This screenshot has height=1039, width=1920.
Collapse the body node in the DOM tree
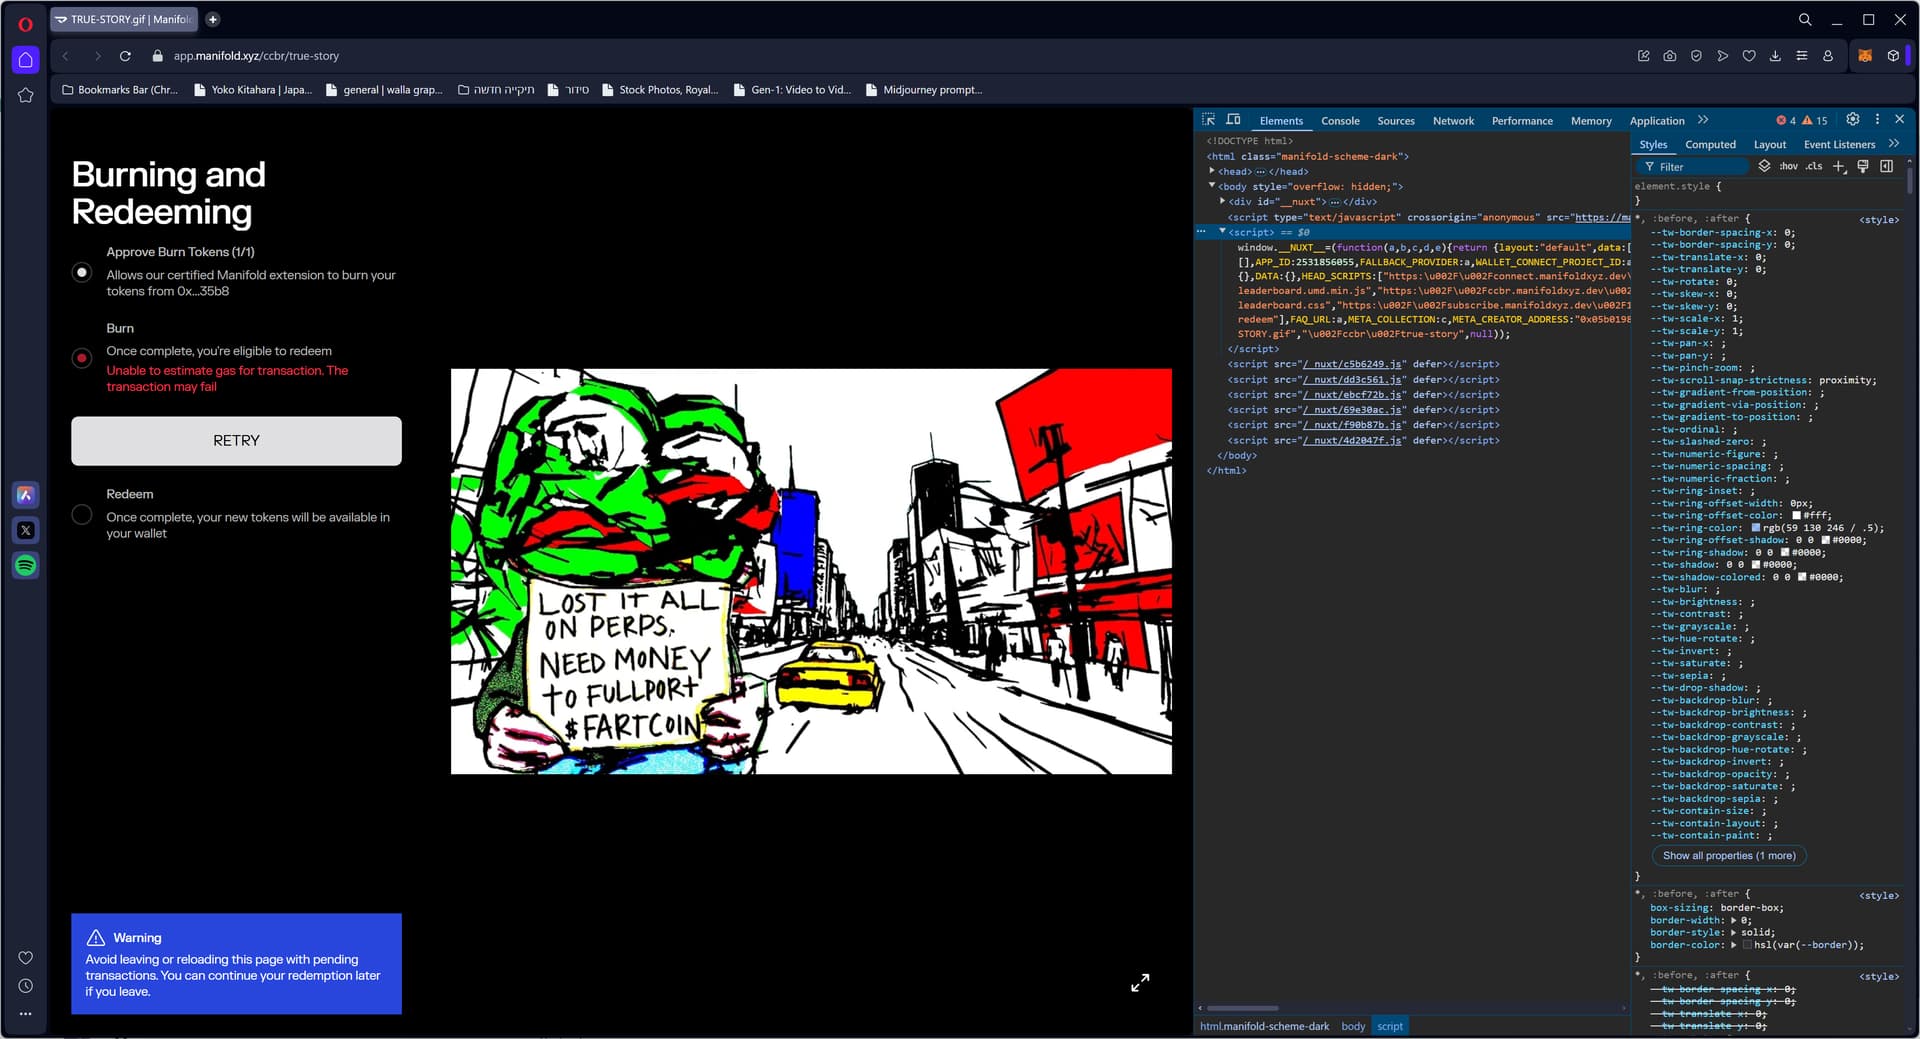click(1212, 186)
